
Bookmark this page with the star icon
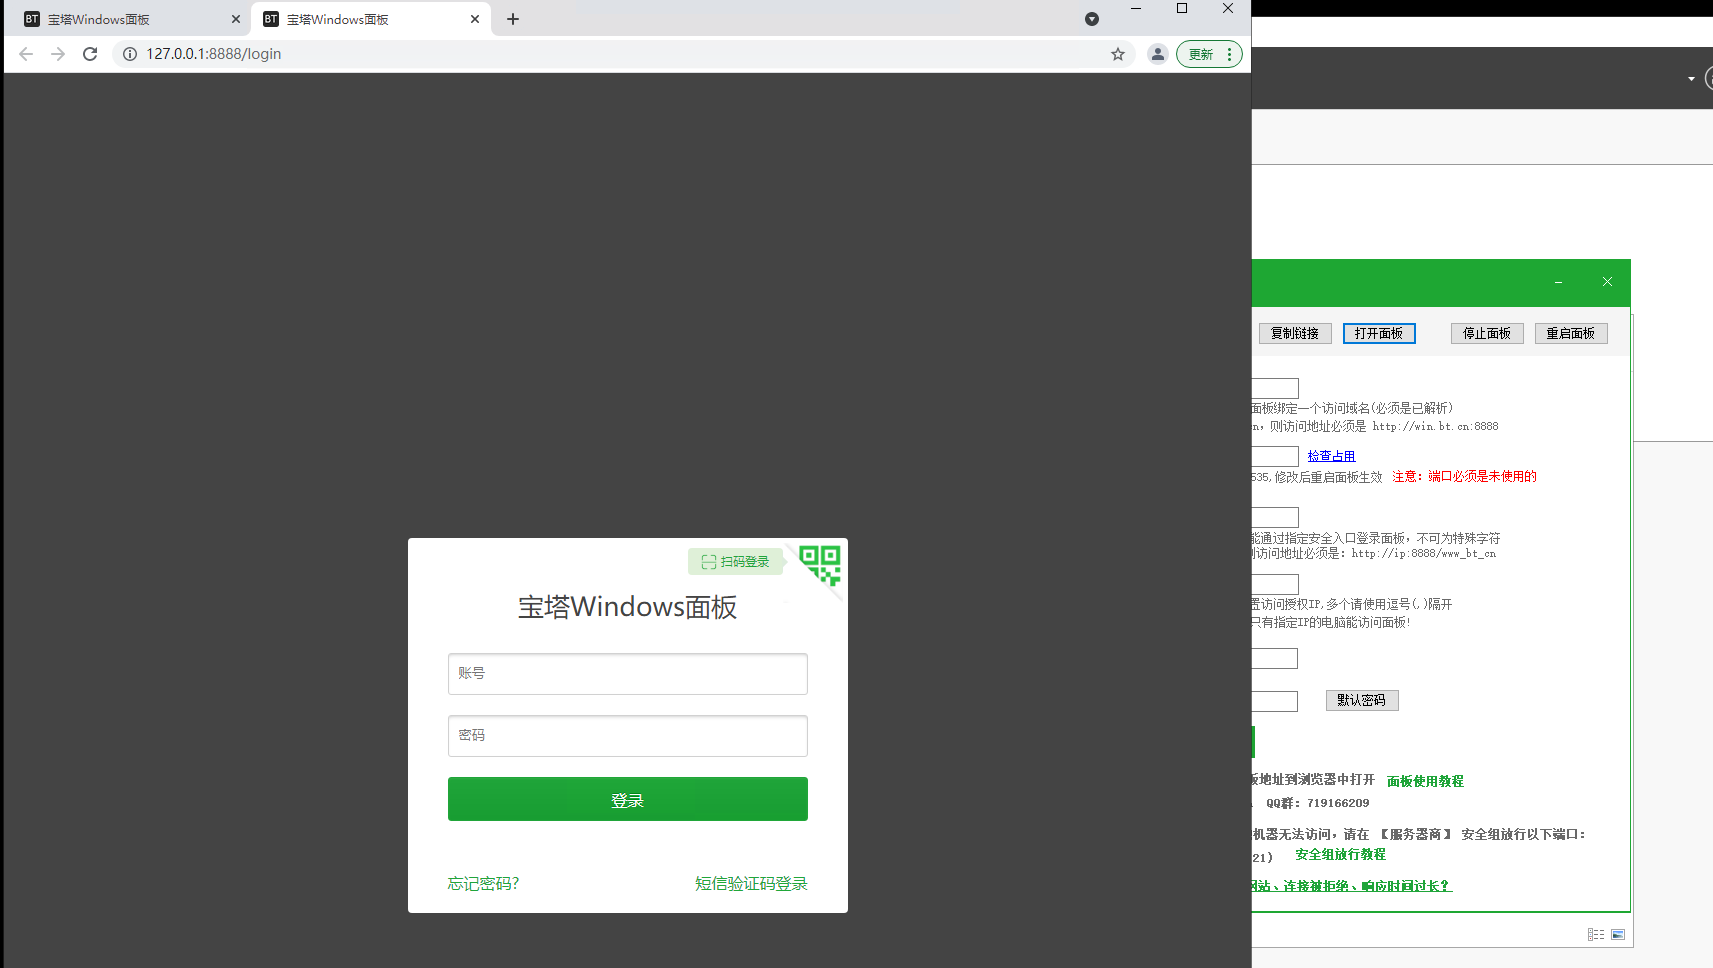[1118, 54]
